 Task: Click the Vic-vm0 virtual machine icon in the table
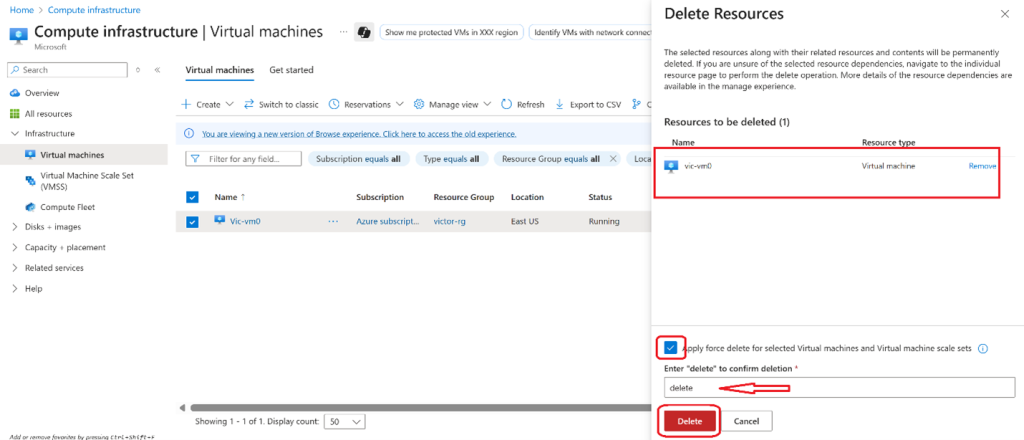[x=219, y=221]
